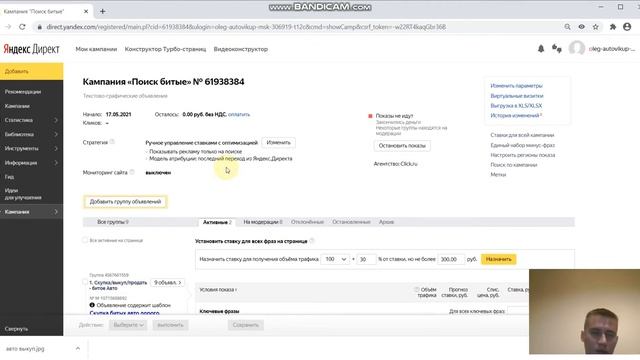
Task: Expand the bottom Кампания sidebar item
Action: (x=56, y=212)
